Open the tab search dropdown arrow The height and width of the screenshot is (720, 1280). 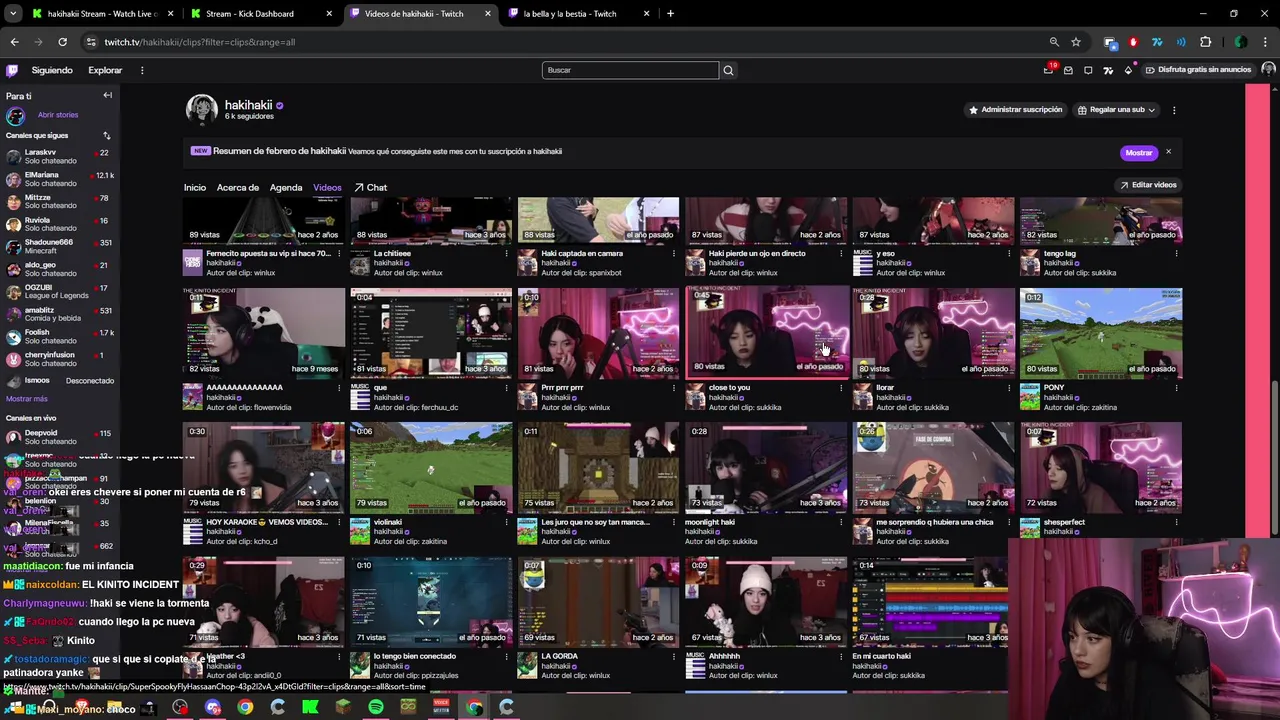pyautogui.click(x=13, y=14)
